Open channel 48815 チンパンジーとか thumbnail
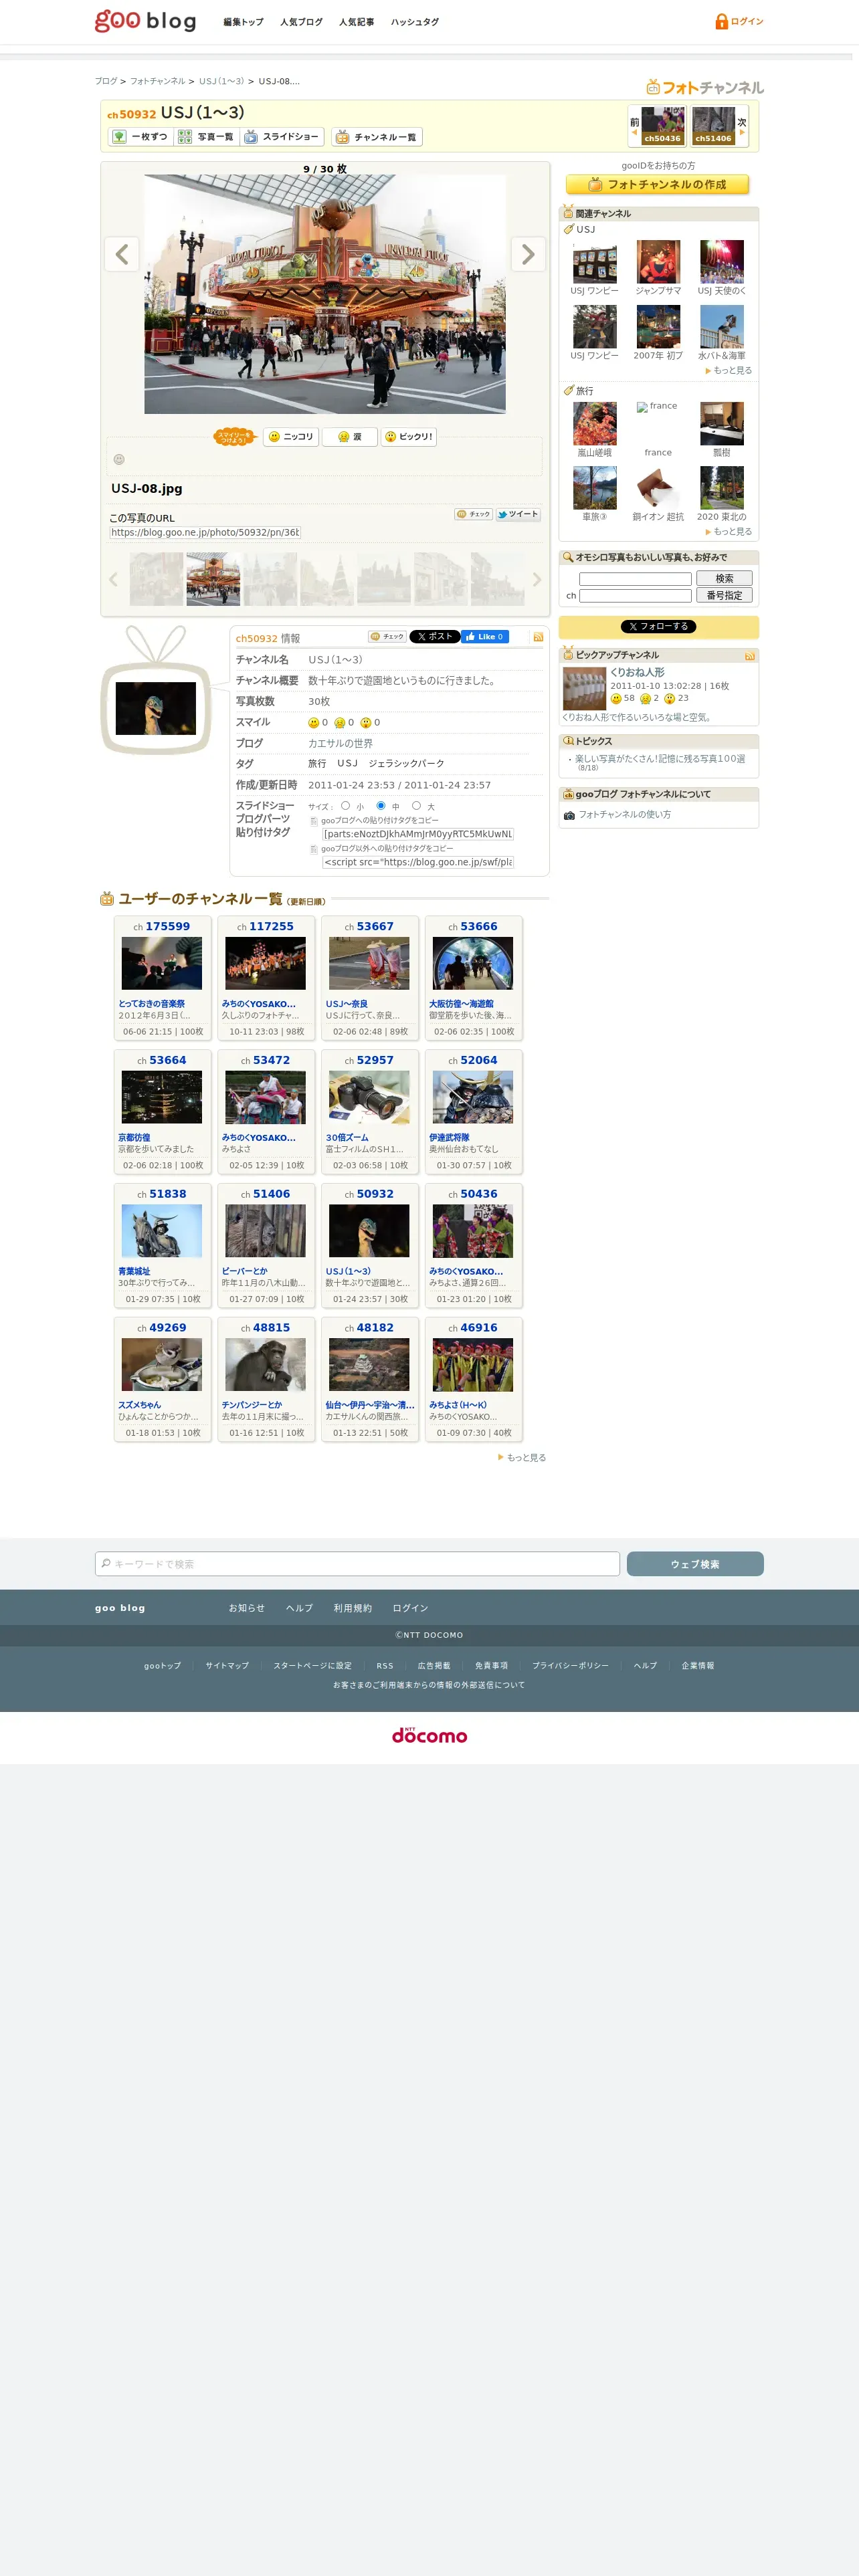 pos(265,1365)
